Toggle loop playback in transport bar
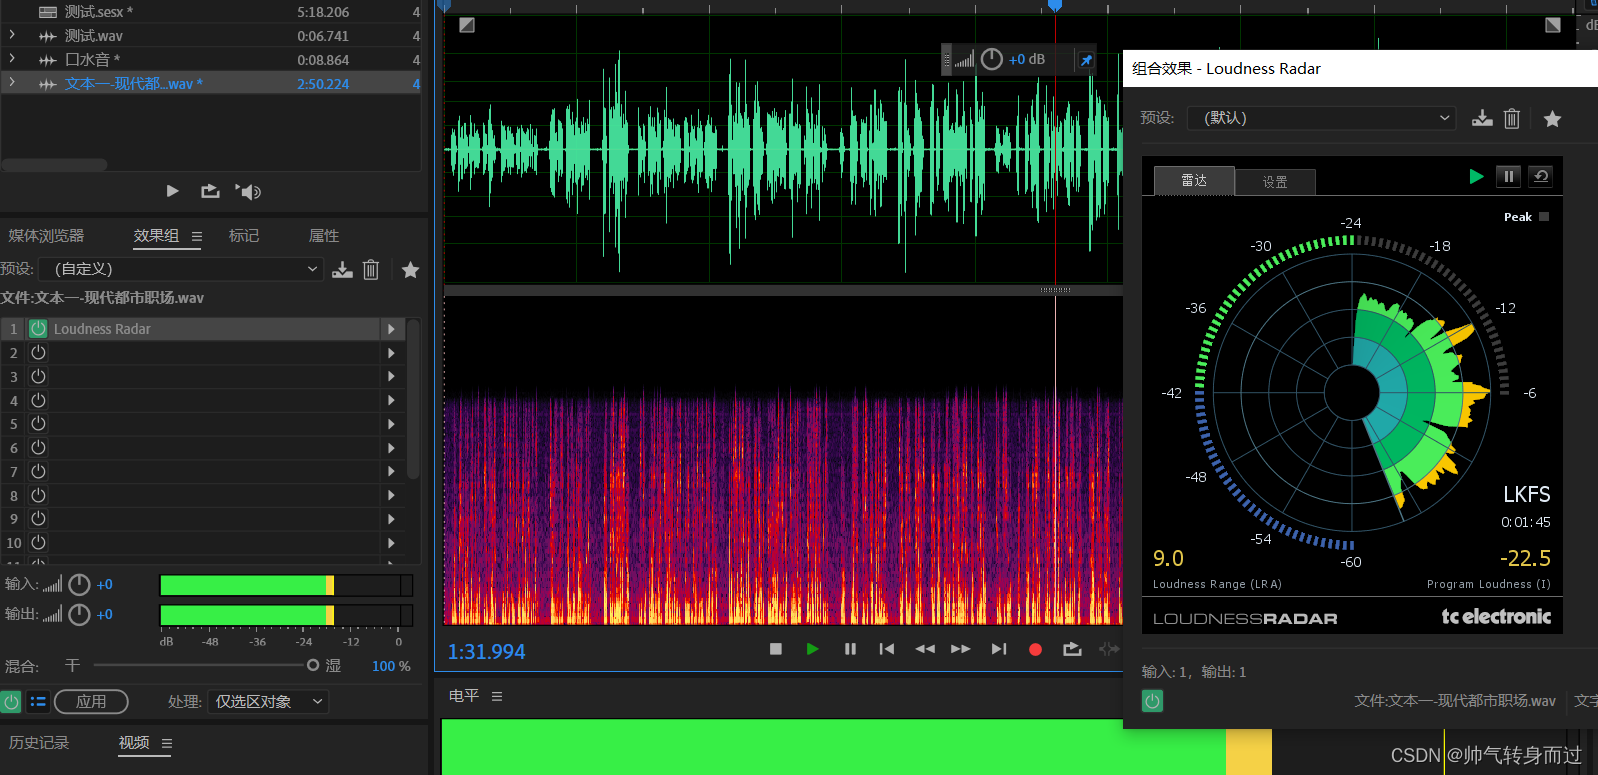Image resolution: width=1598 pixels, height=775 pixels. click(x=1072, y=649)
